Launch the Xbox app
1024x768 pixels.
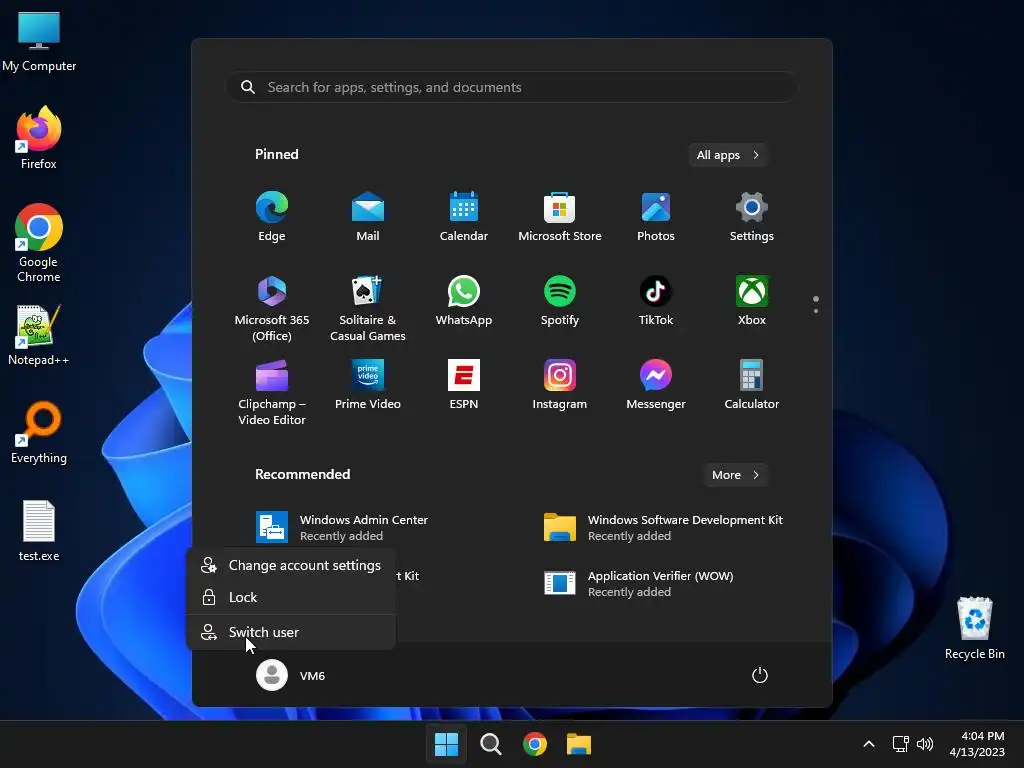[752, 301]
